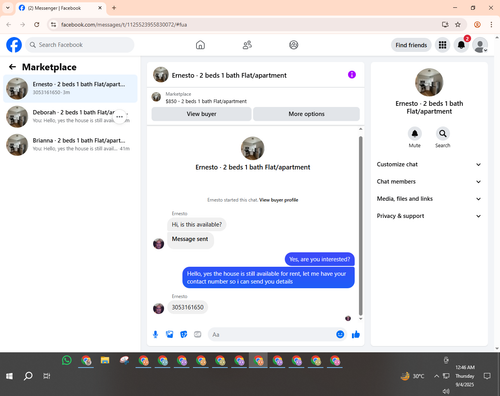Open View buyer profile link

tap(279, 200)
